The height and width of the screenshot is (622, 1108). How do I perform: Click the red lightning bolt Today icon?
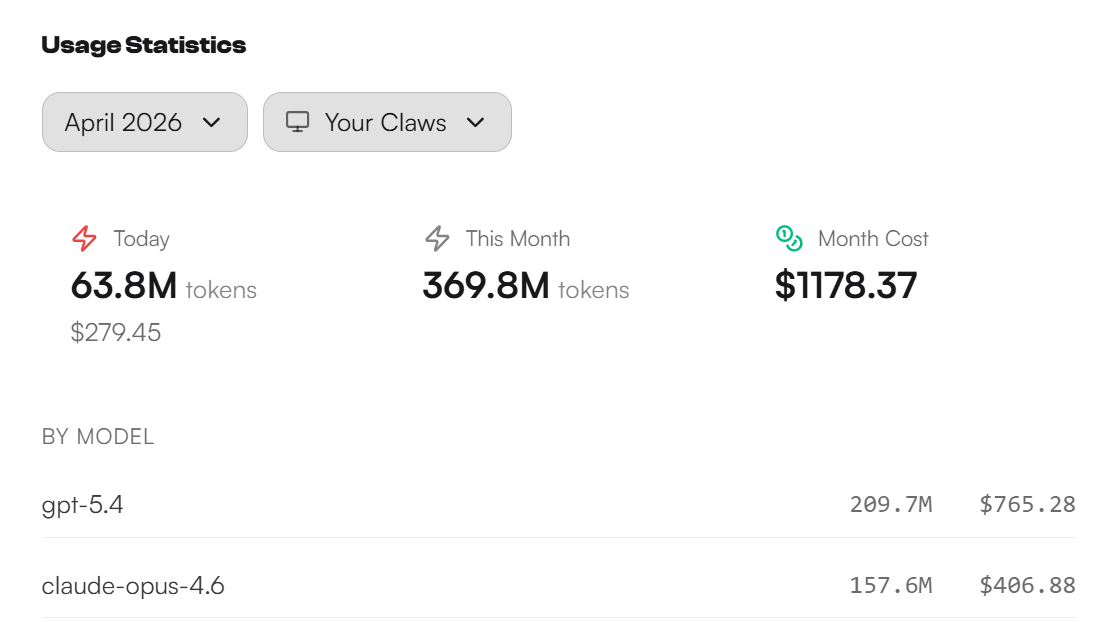[85, 239]
